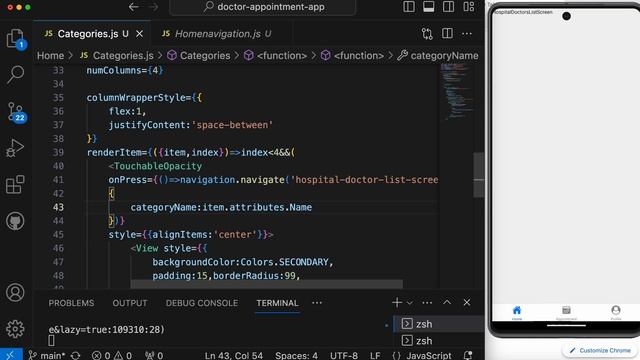Click the Customize Chrome button
Viewport: 640px width, 360px height.
tap(600, 350)
